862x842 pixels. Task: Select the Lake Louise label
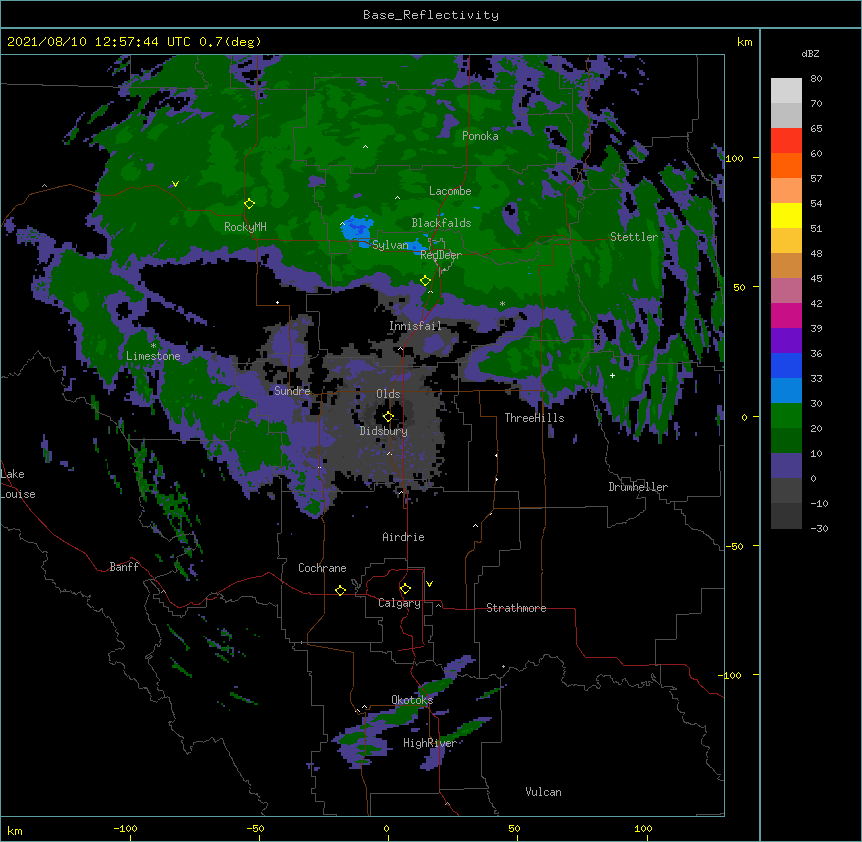(16, 484)
